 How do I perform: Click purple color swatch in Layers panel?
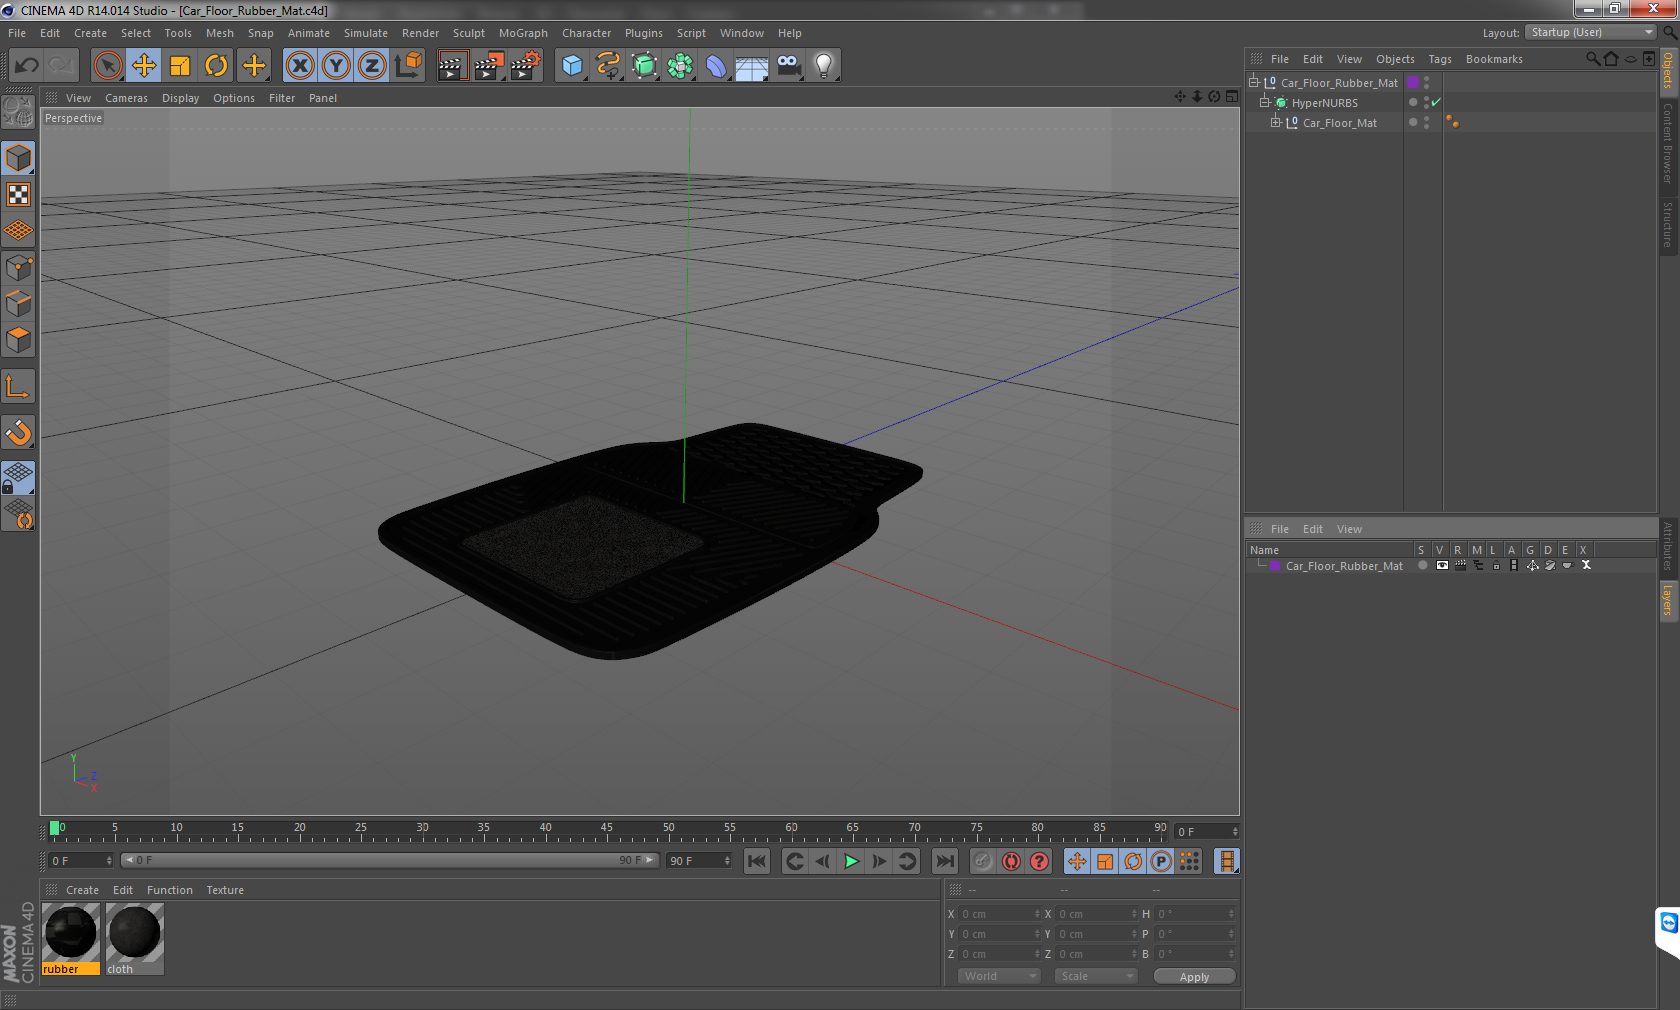1275,565
